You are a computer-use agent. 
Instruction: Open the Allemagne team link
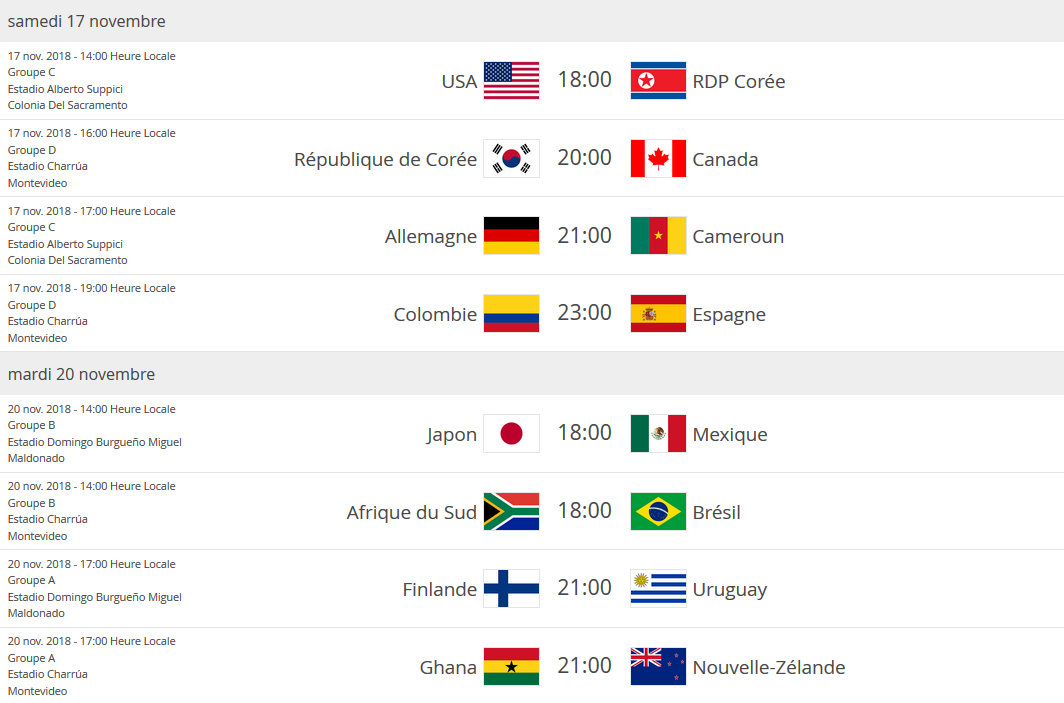point(430,237)
